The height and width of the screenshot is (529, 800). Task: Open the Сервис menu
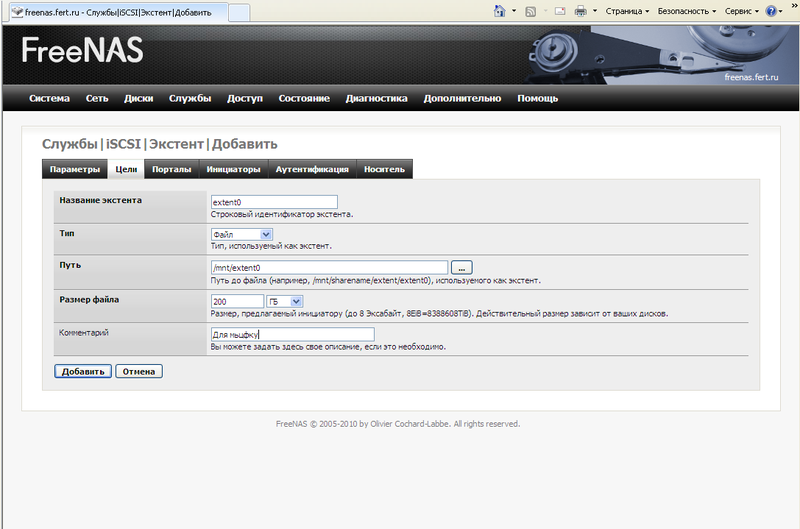742,11
